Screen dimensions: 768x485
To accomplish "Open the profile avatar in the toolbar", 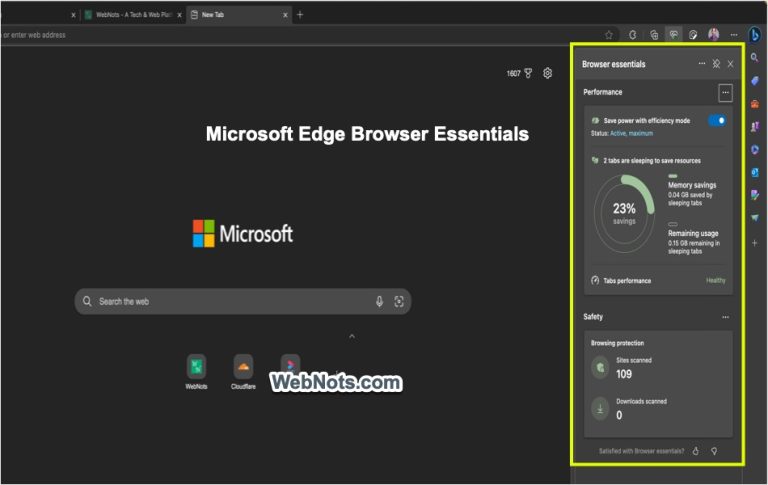I will click(714, 34).
